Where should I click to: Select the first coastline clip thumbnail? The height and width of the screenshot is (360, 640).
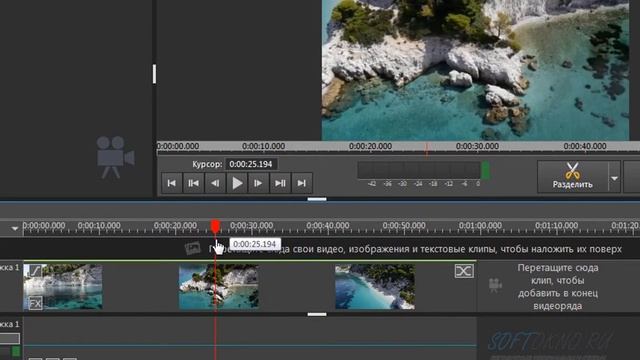(63, 287)
